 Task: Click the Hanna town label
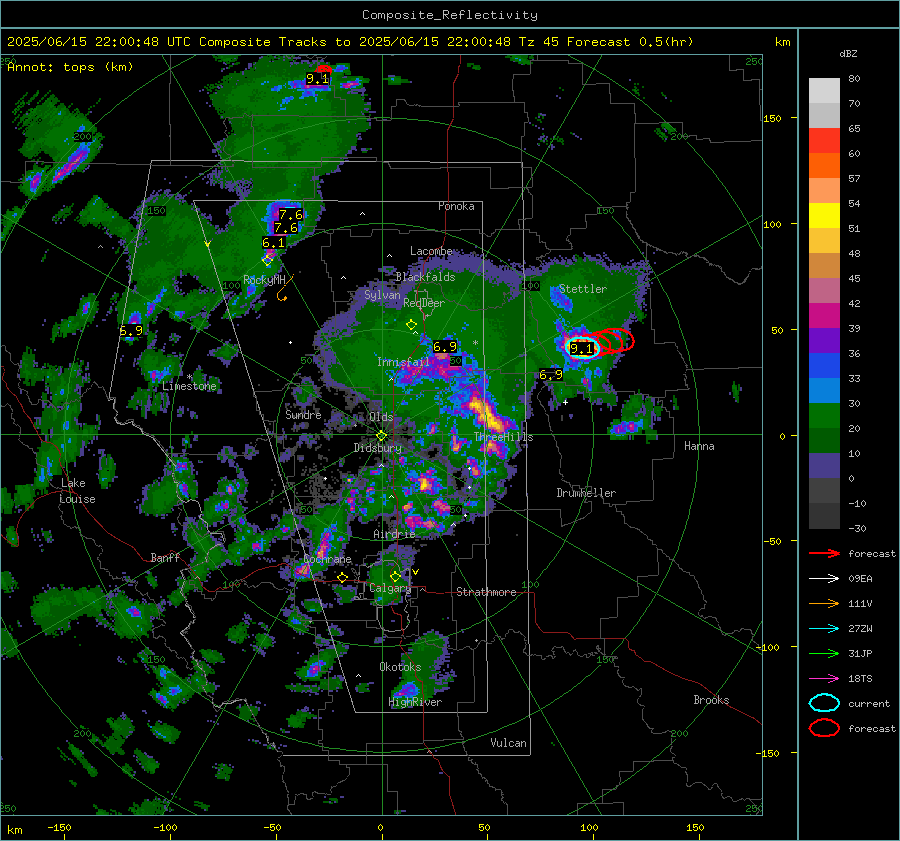[699, 446]
